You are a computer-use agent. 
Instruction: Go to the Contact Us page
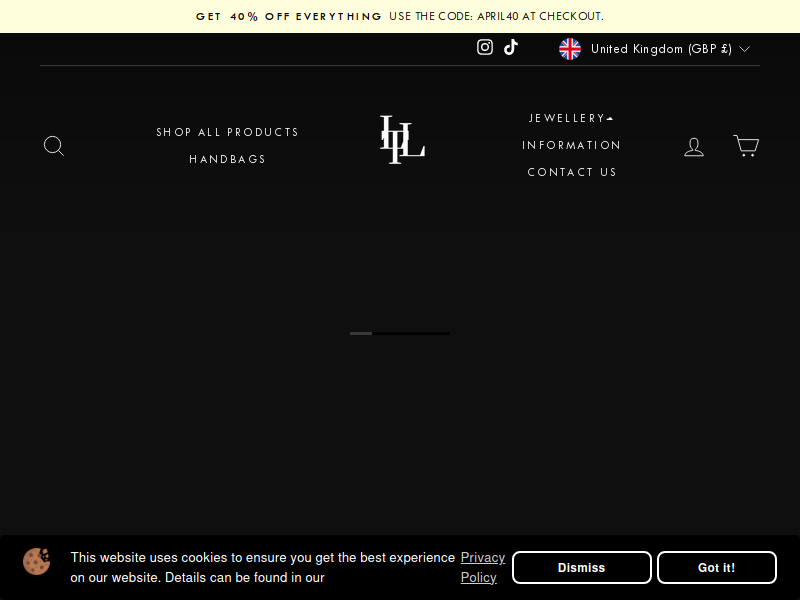pos(572,172)
